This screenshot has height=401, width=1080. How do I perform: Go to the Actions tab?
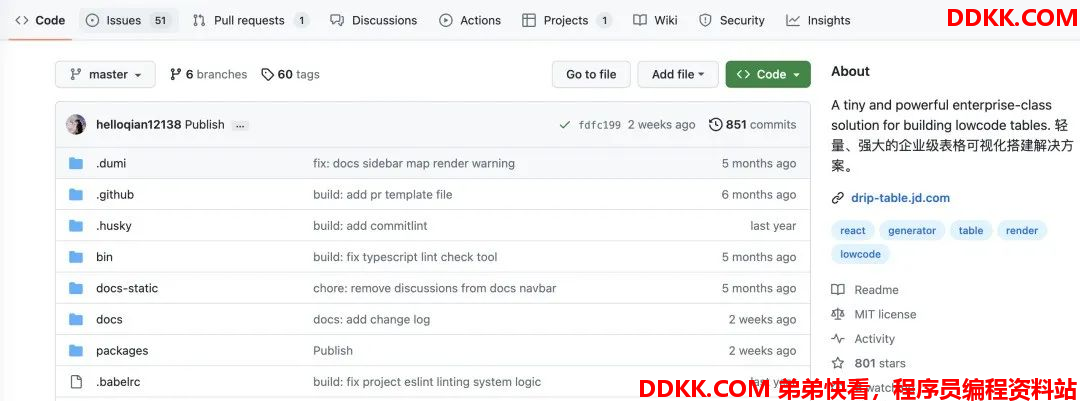pos(470,21)
